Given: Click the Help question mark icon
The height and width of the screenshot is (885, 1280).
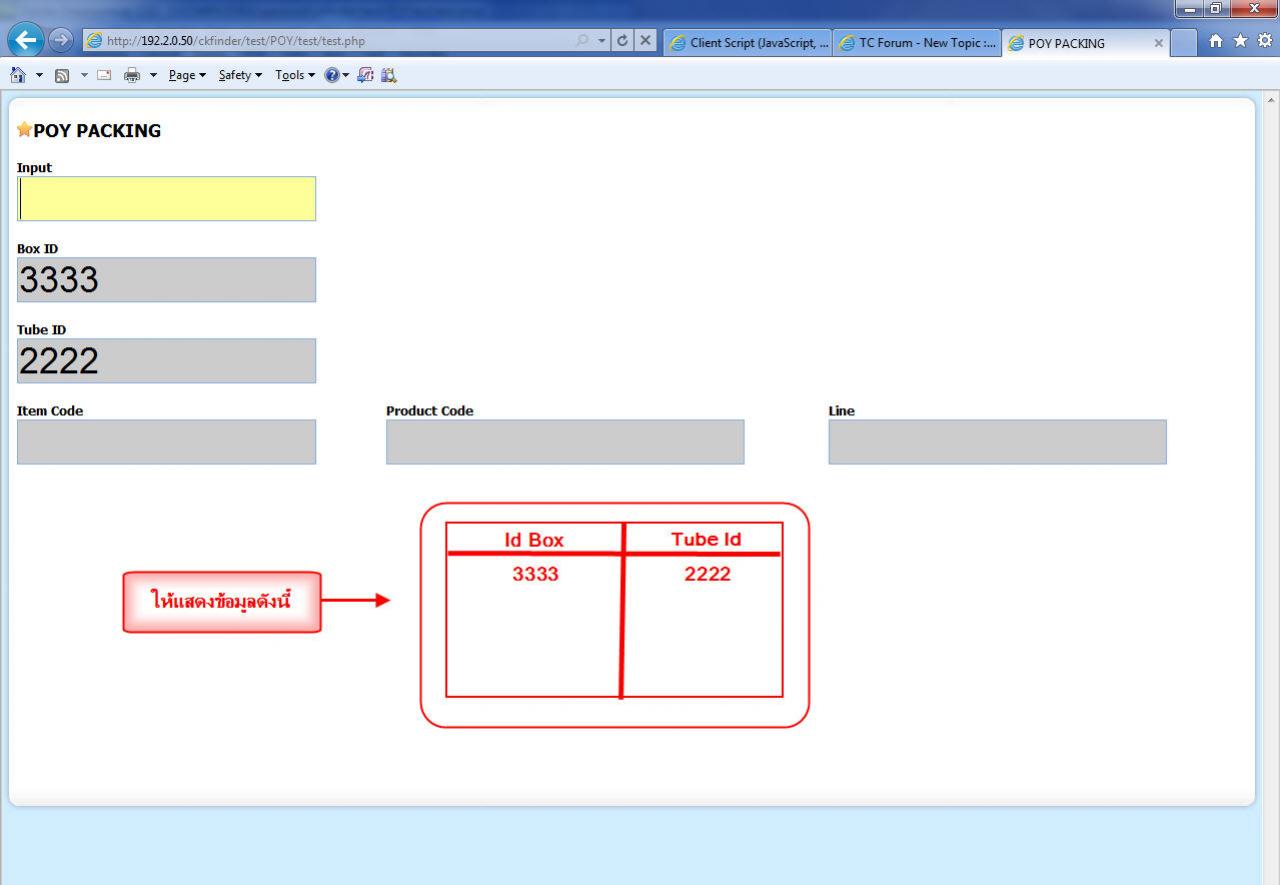Looking at the screenshot, I should (332, 75).
